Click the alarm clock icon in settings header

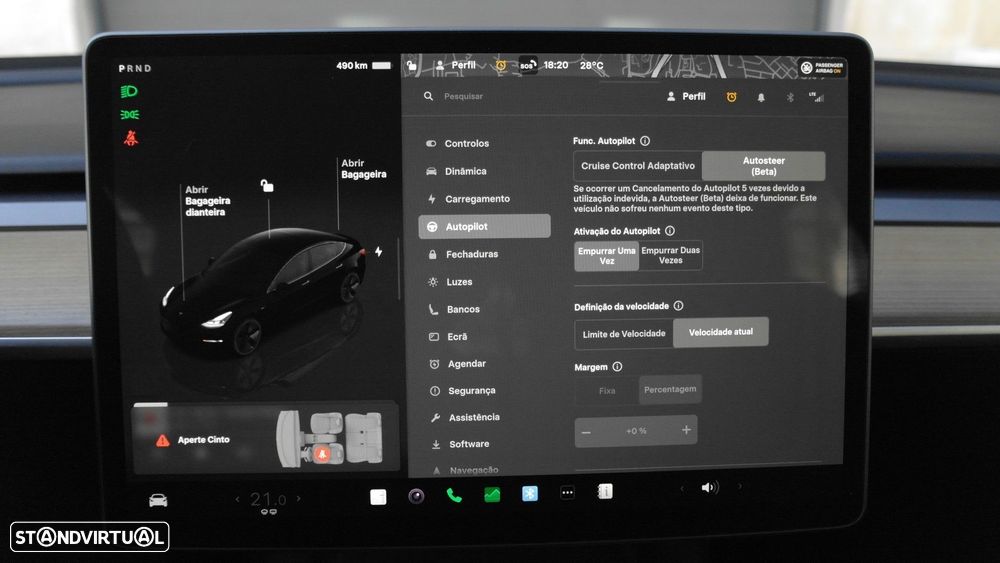(x=732, y=97)
